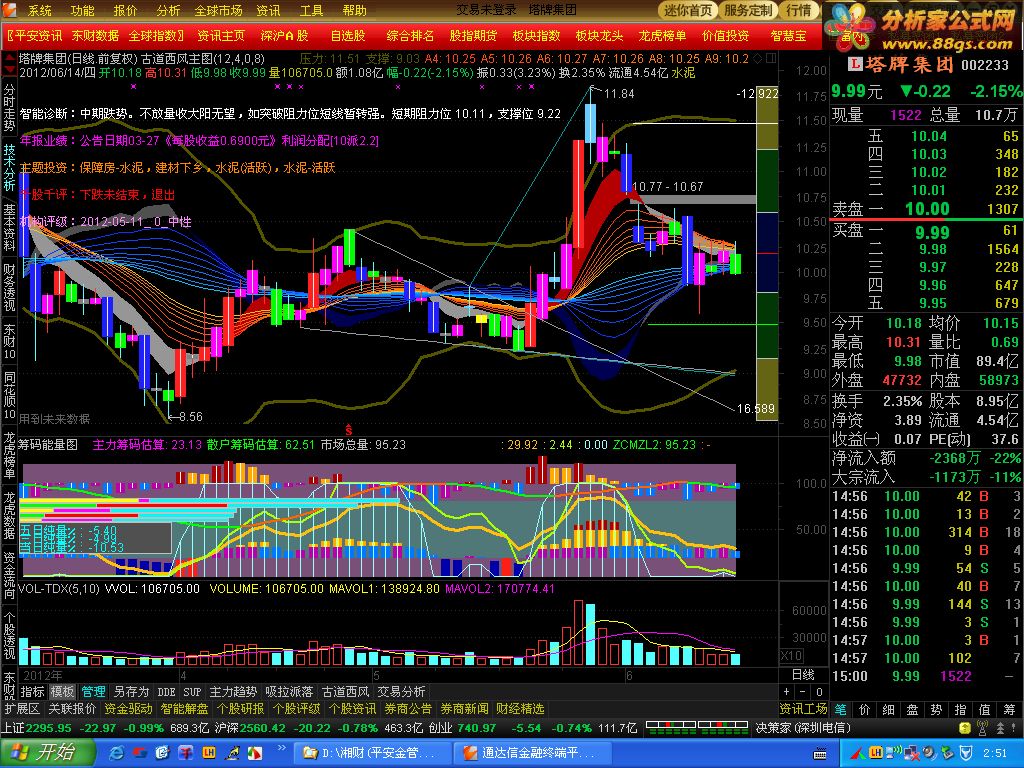Switch to the D:\湘财 folder taskbar window
The height and width of the screenshot is (768, 1024).
tap(370, 753)
